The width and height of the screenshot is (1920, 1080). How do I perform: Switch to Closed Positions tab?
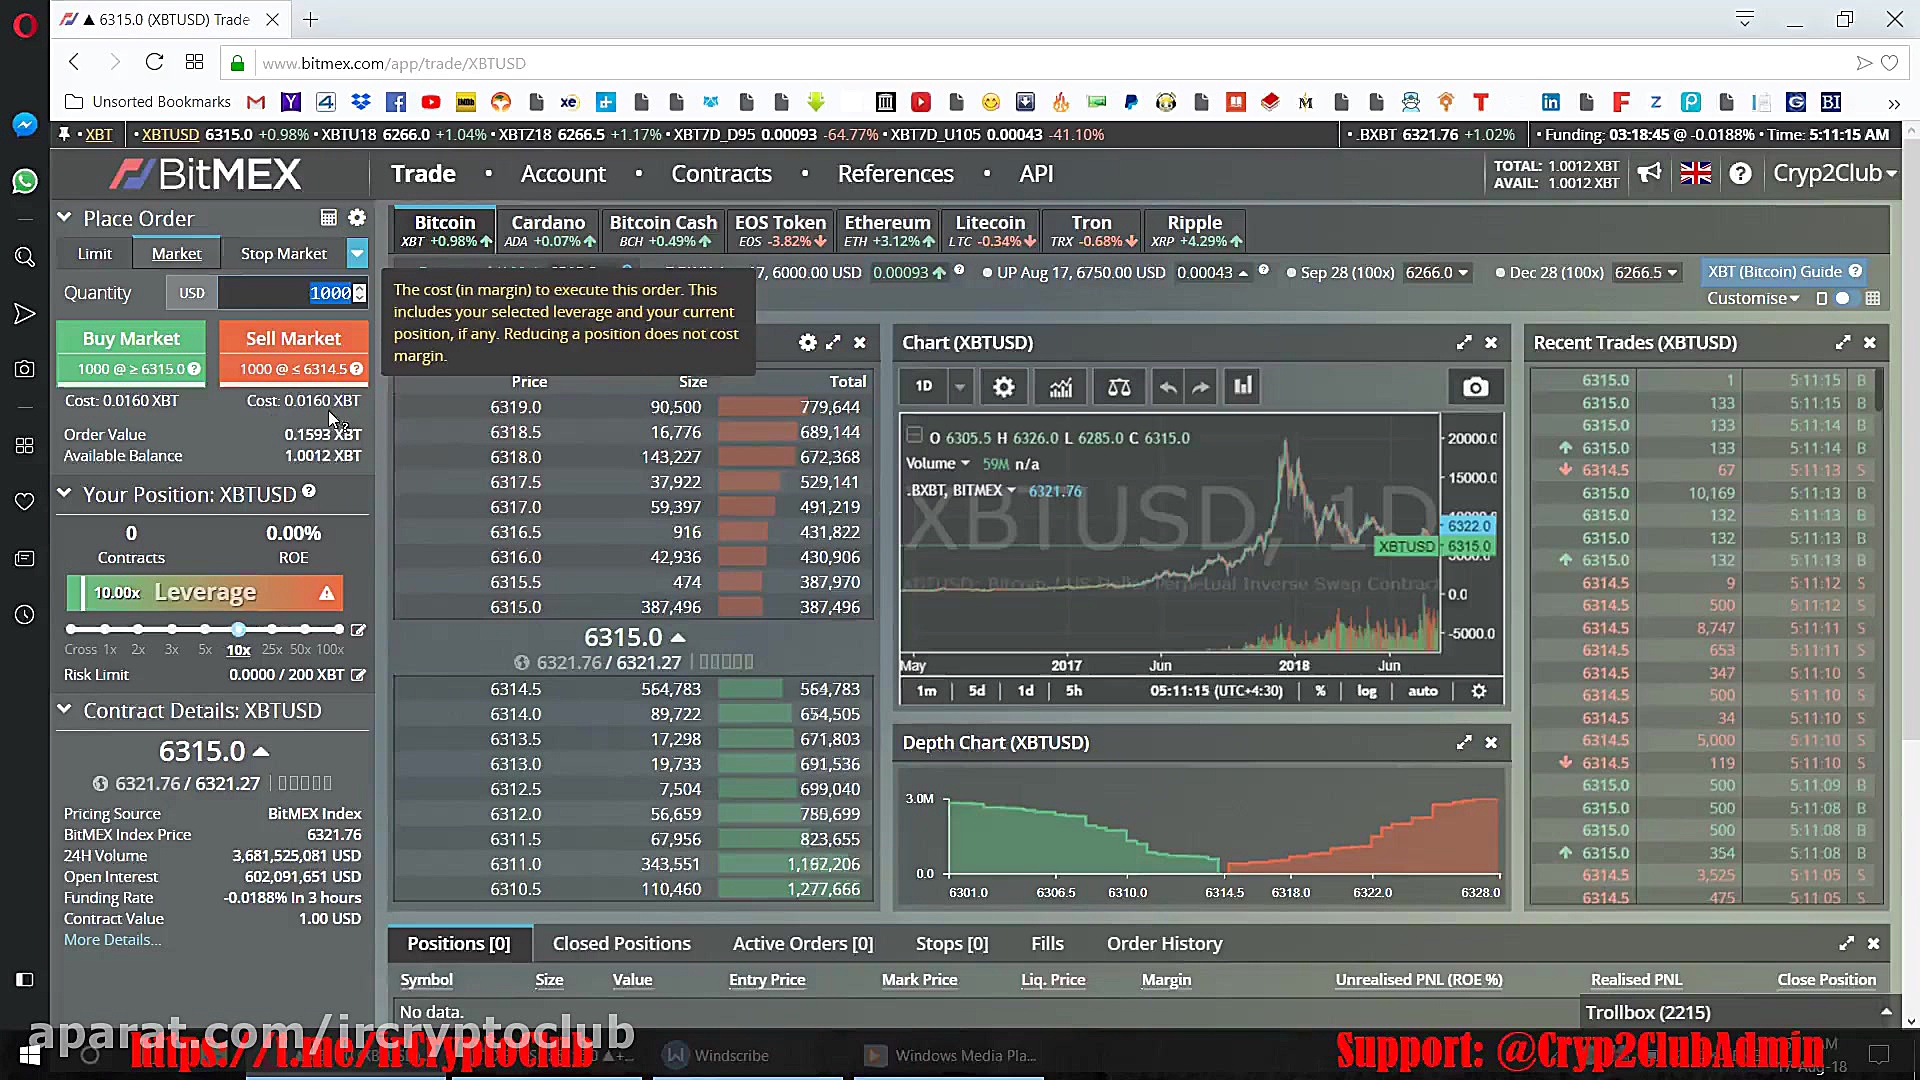pos(621,944)
